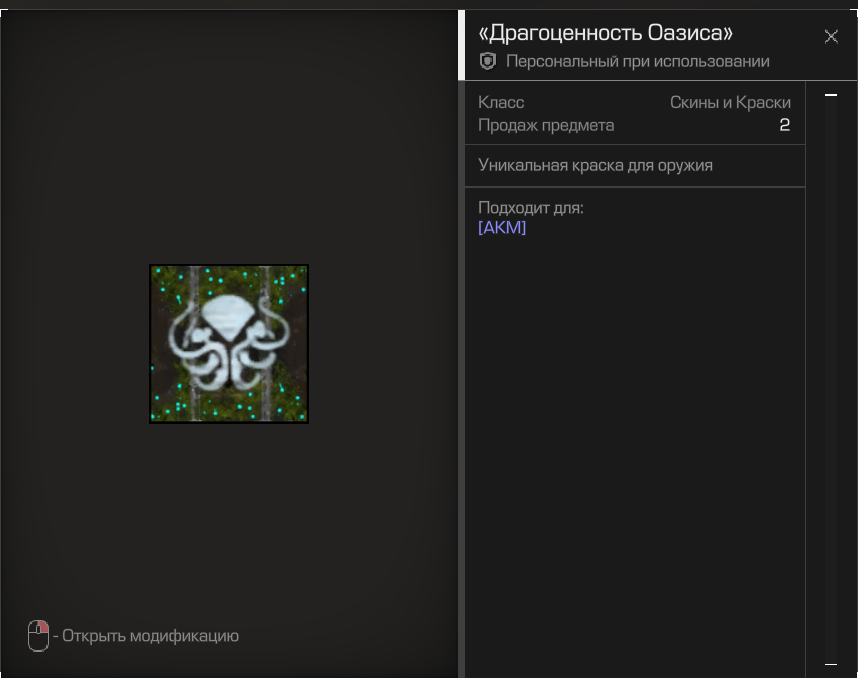This screenshot has height=678, width=858.
Task: Click the item sales count '2'
Action: pyautogui.click(x=784, y=125)
